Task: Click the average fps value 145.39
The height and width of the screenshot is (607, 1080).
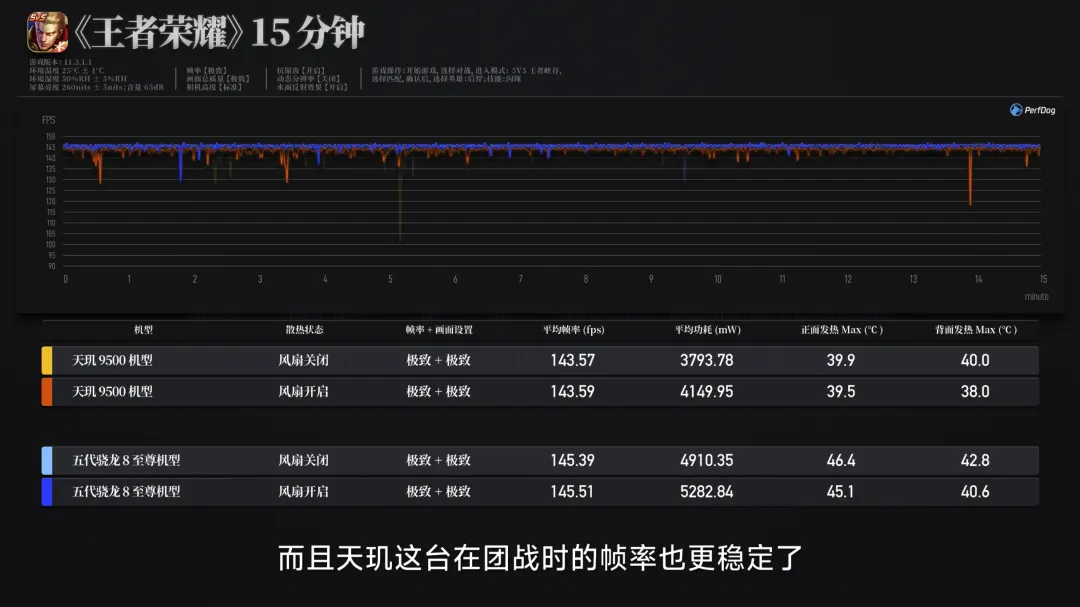Action: coord(572,460)
